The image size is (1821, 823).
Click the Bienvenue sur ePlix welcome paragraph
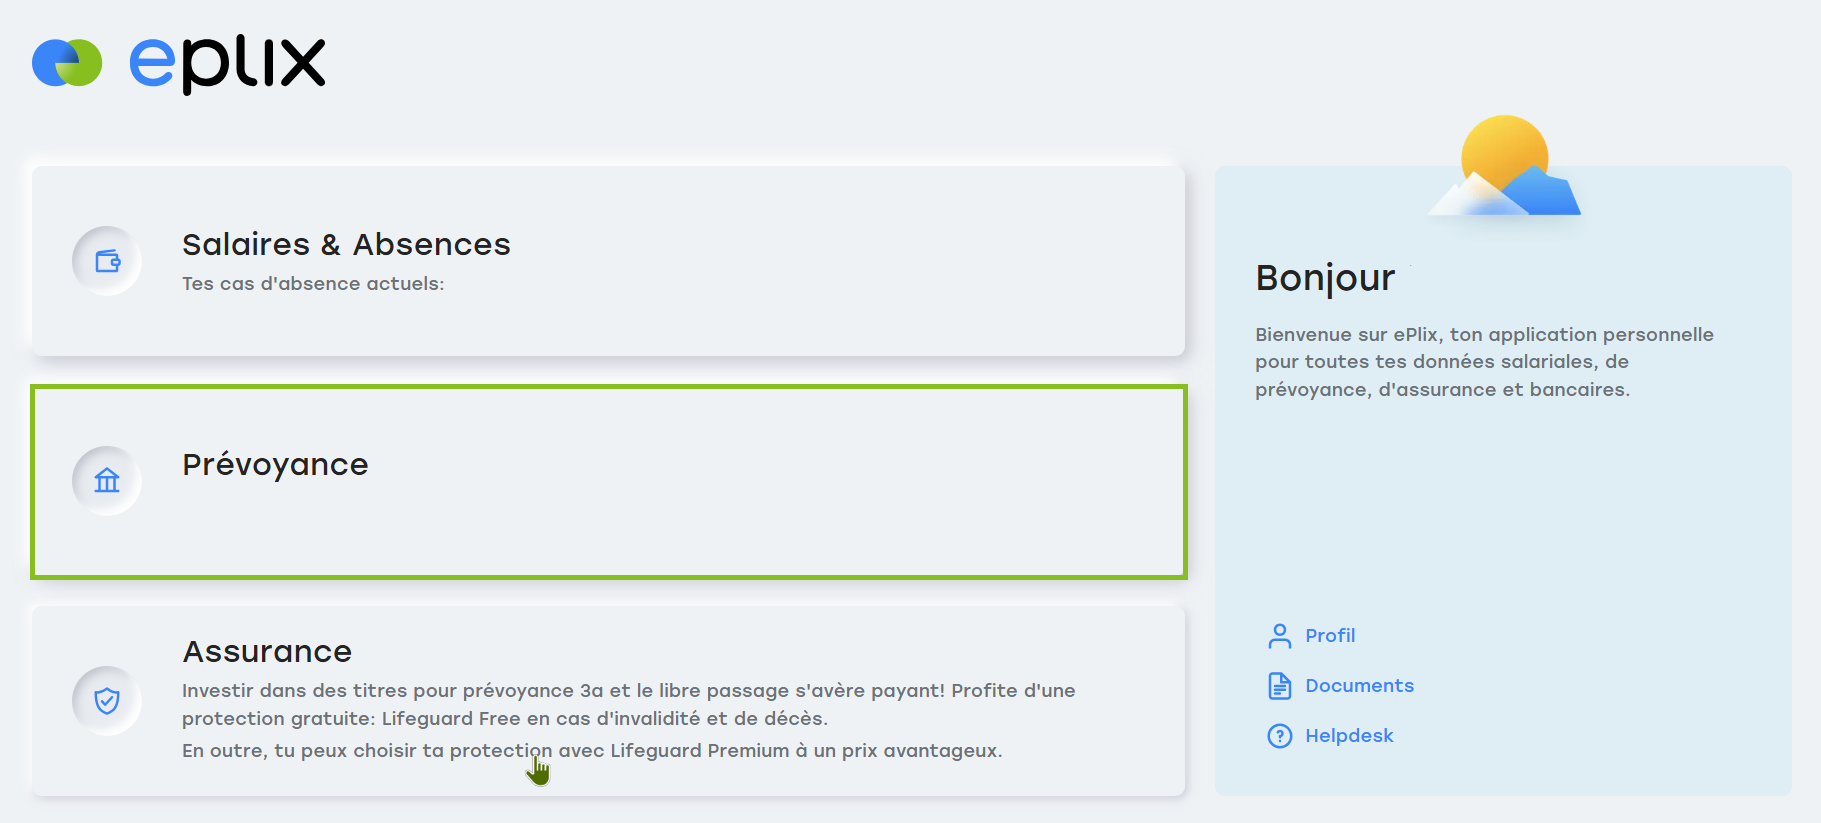pyautogui.click(x=1484, y=362)
